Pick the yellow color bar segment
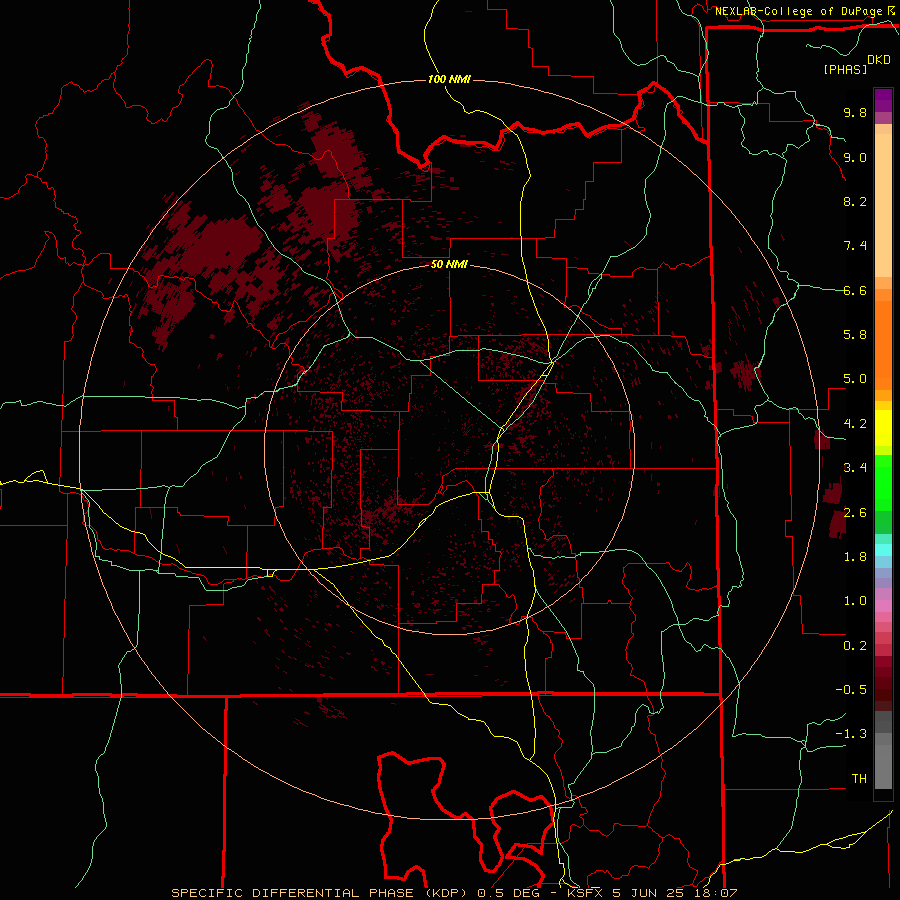This screenshot has height=900, width=900. (x=883, y=428)
